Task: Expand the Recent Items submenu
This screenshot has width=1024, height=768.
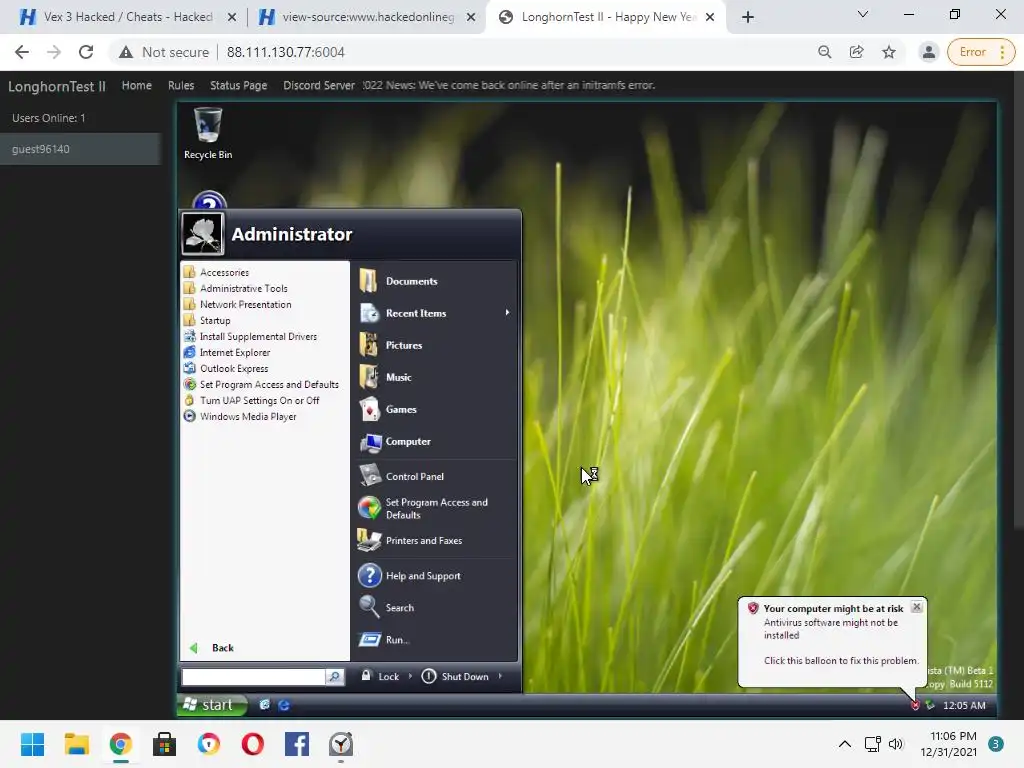Action: click(x=507, y=313)
